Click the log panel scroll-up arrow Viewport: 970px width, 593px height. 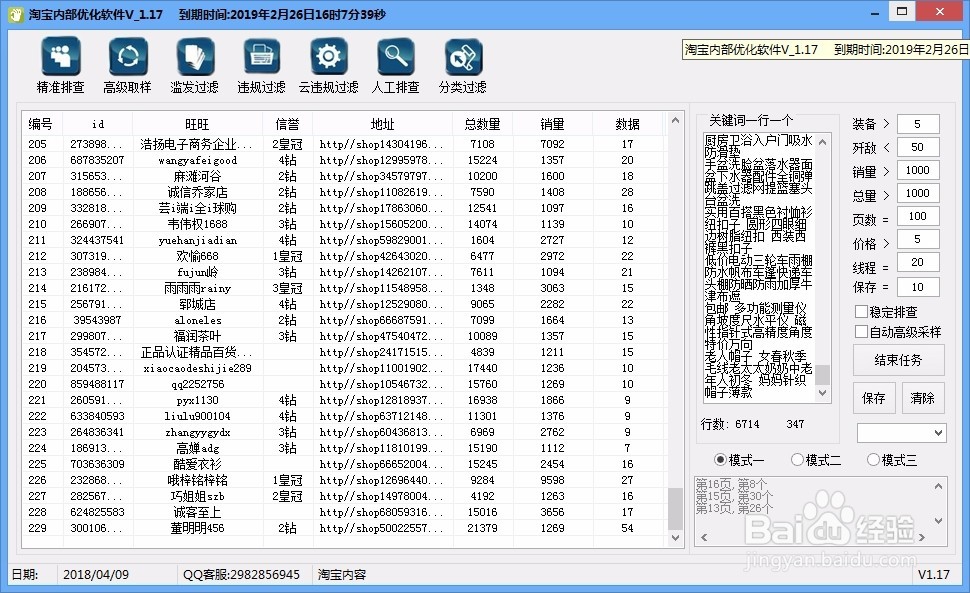point(938,487)
